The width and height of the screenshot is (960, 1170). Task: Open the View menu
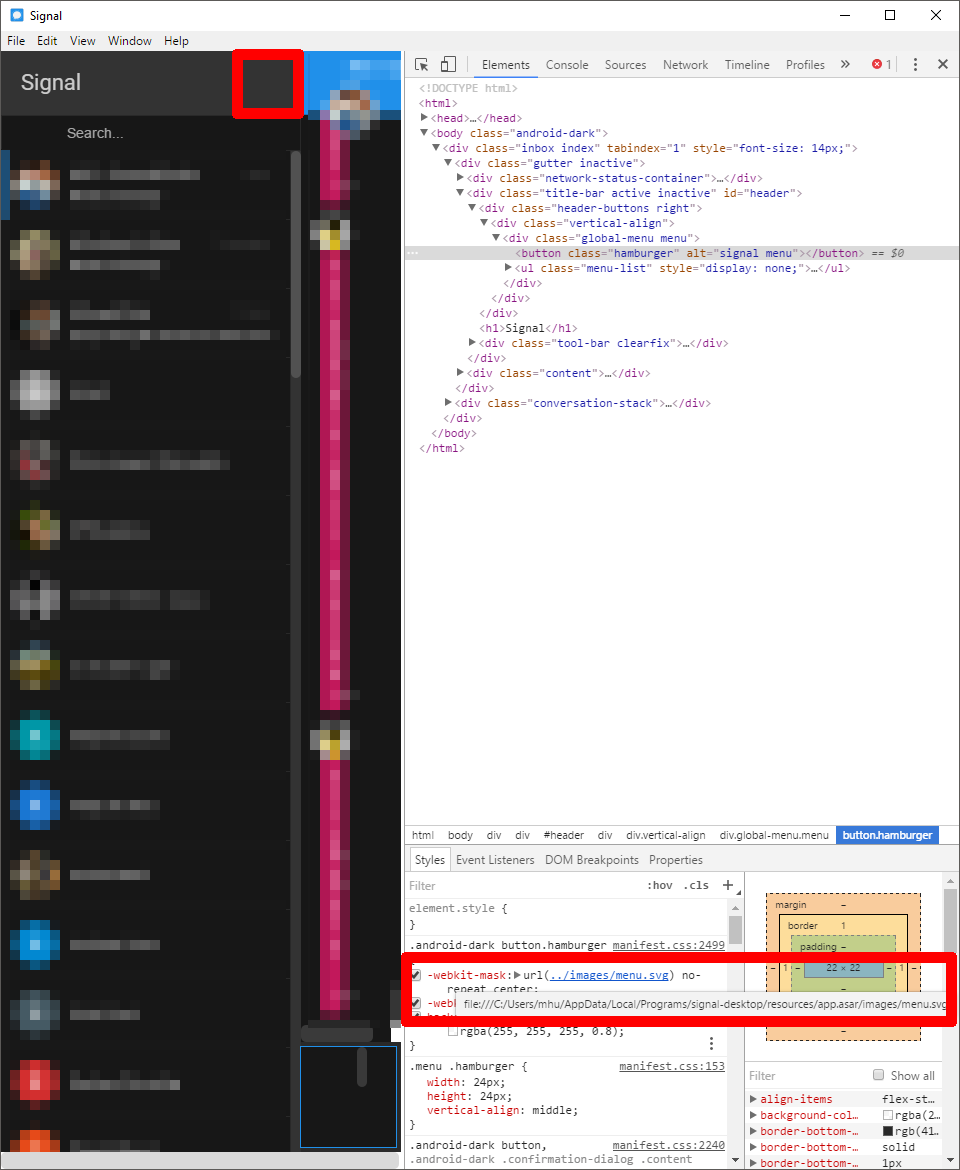click(82, 41)
